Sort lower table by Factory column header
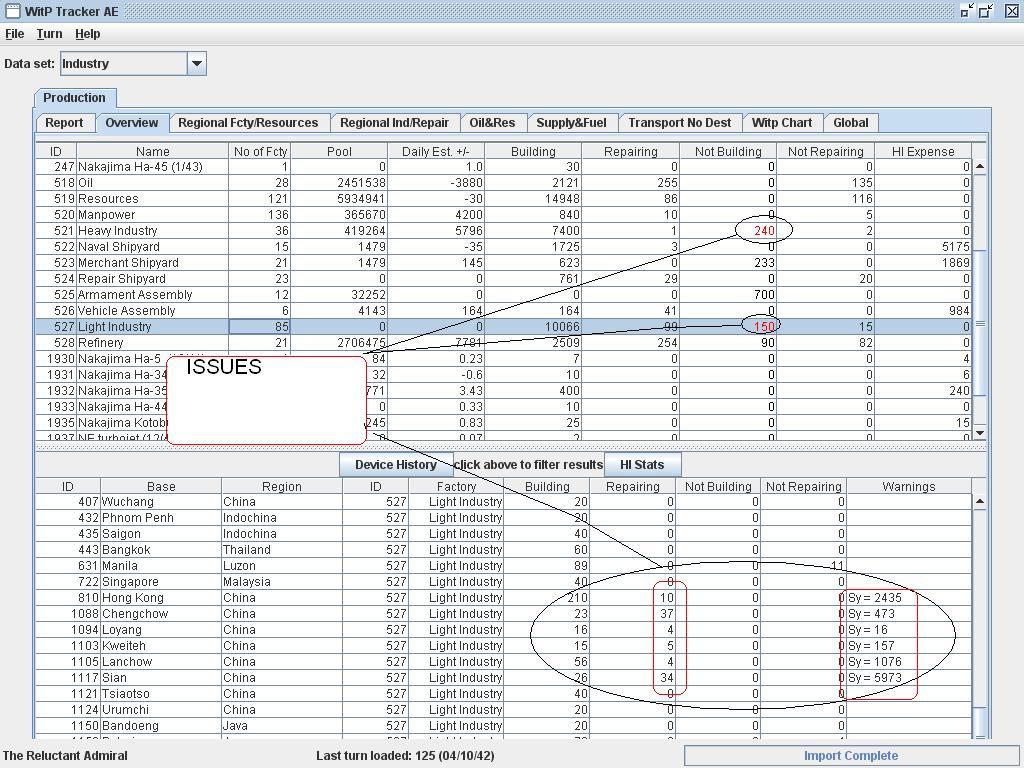This screenshot has width=1024, height=768. 456,487
